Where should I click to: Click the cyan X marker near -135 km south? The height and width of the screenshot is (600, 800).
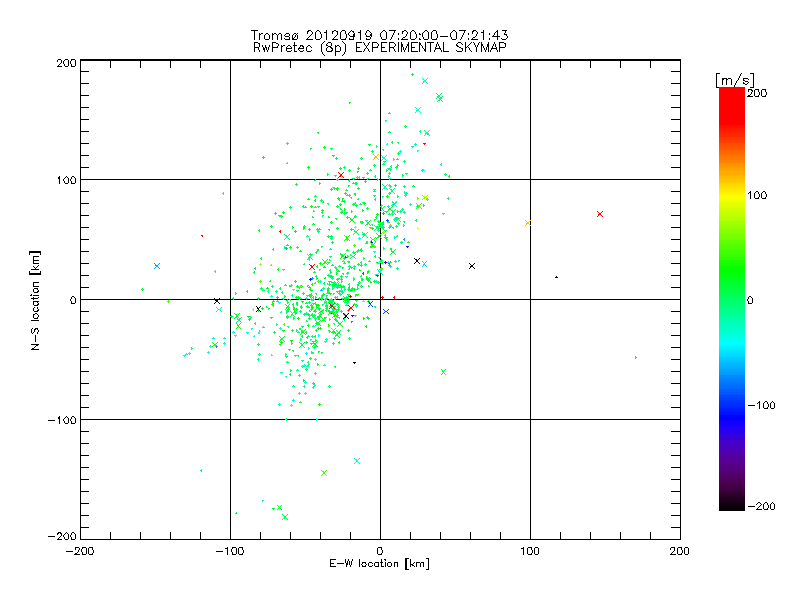[x=357, y=461]
